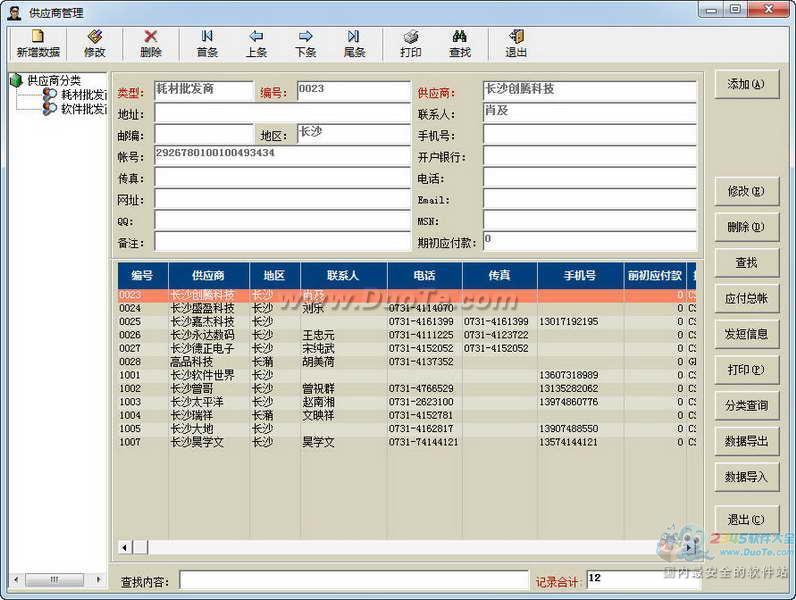Click the 查找 binoculars toolbar icon

460,44
